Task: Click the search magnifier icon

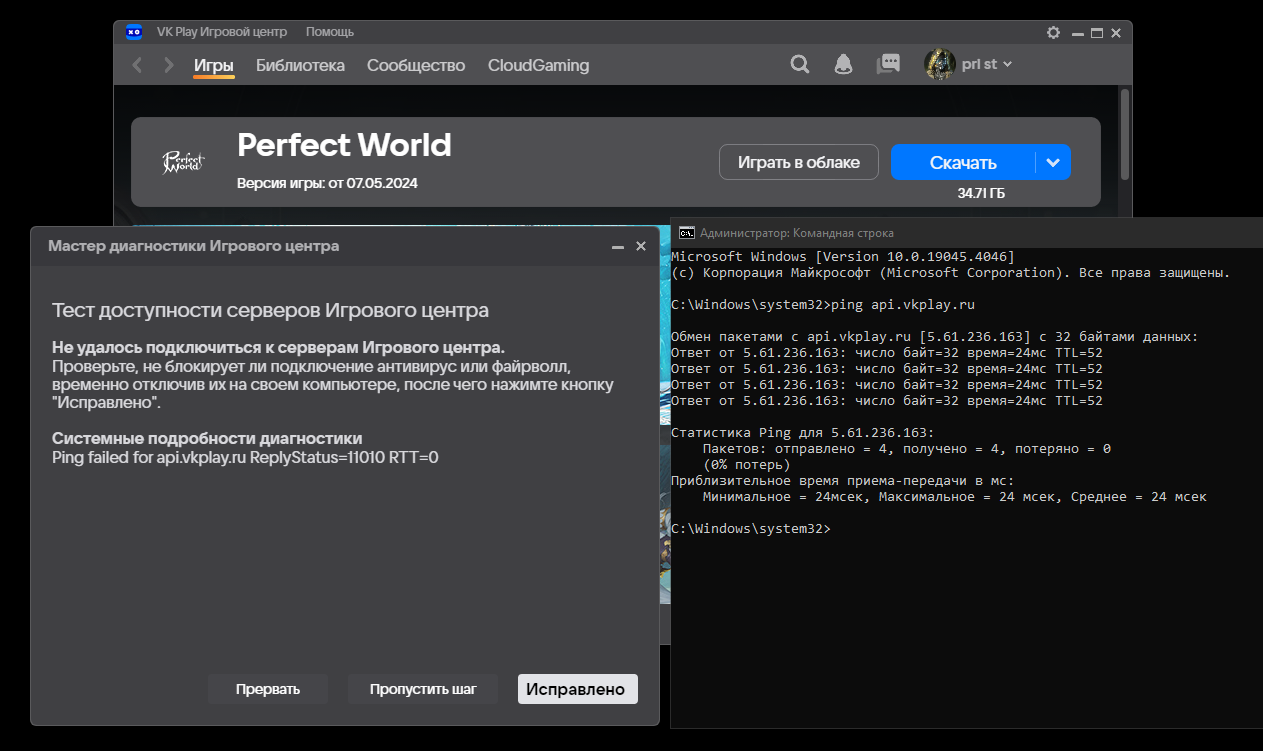Action: (x=799, y=65)
